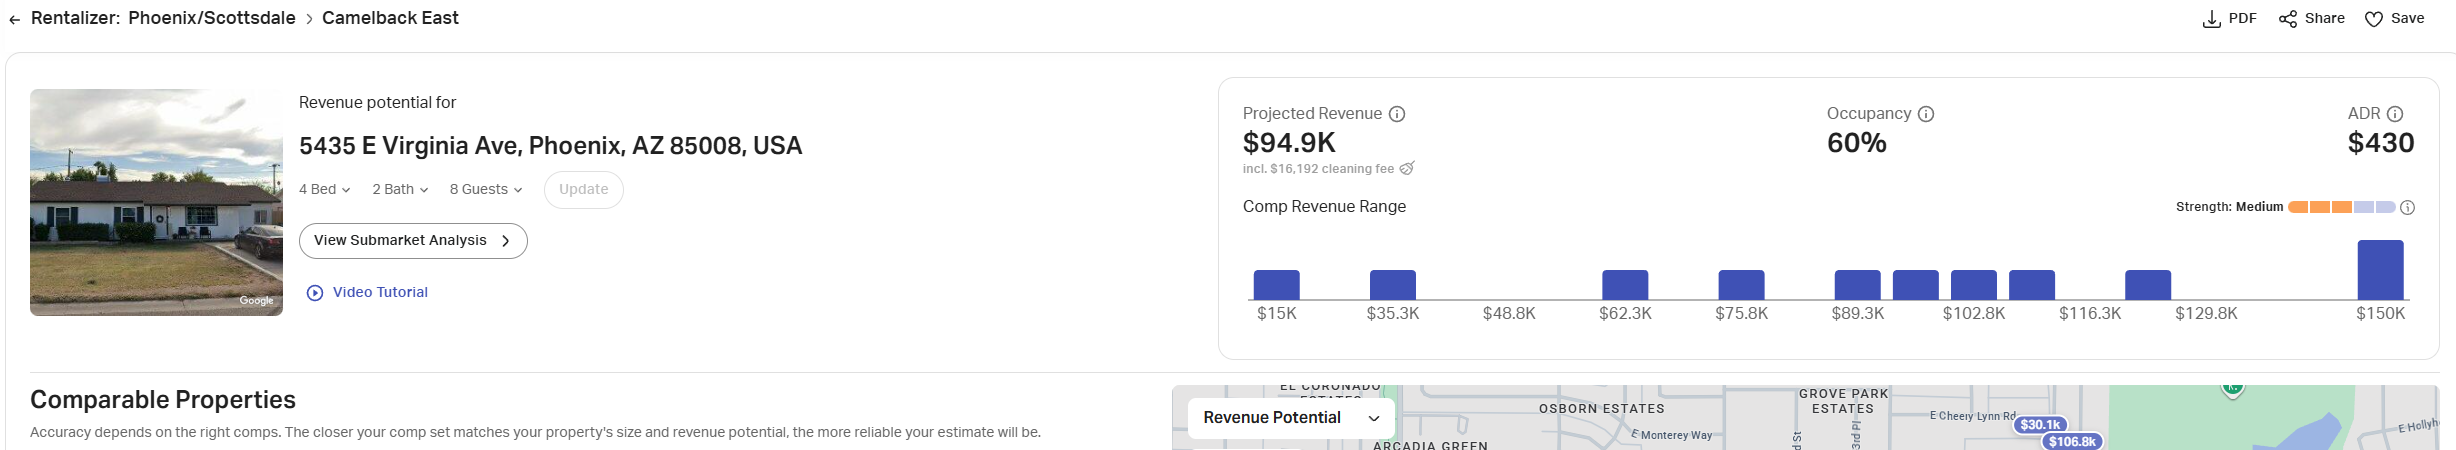Select the $106.8k map marker
2456x450 pixels.
(2072, 441)
